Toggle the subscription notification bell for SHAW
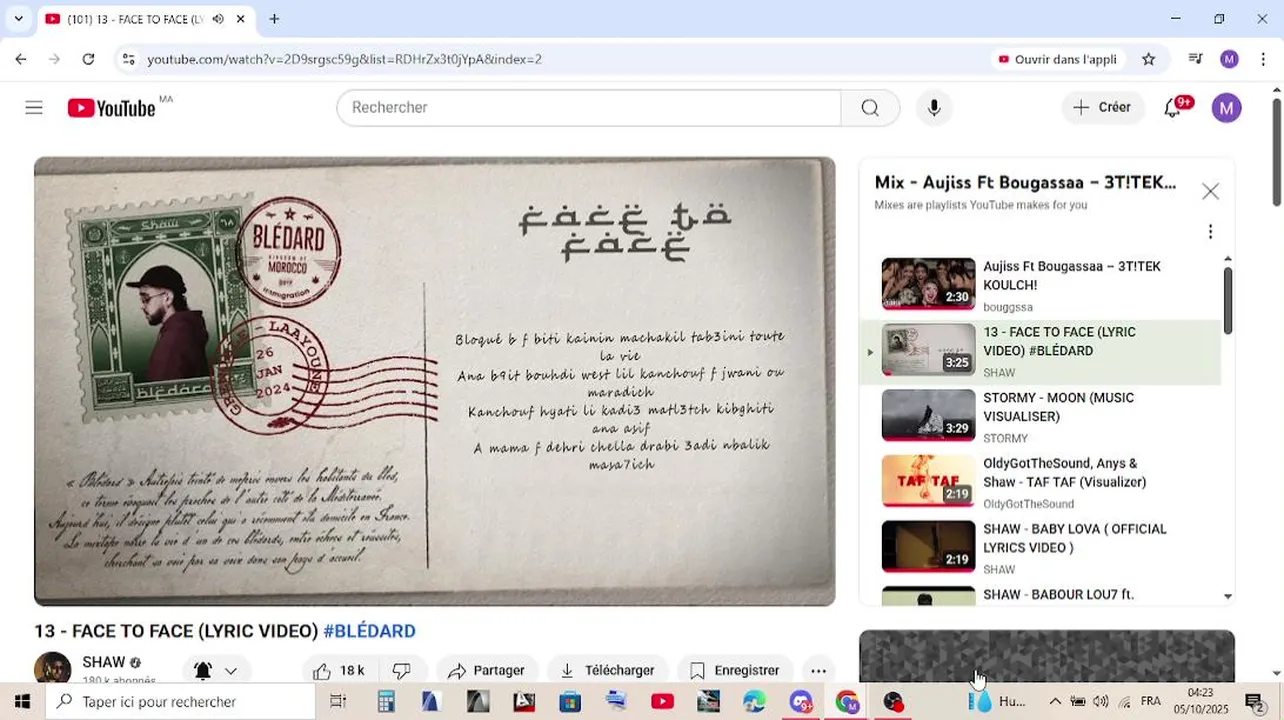1284x720 pixels. [202, 671]
